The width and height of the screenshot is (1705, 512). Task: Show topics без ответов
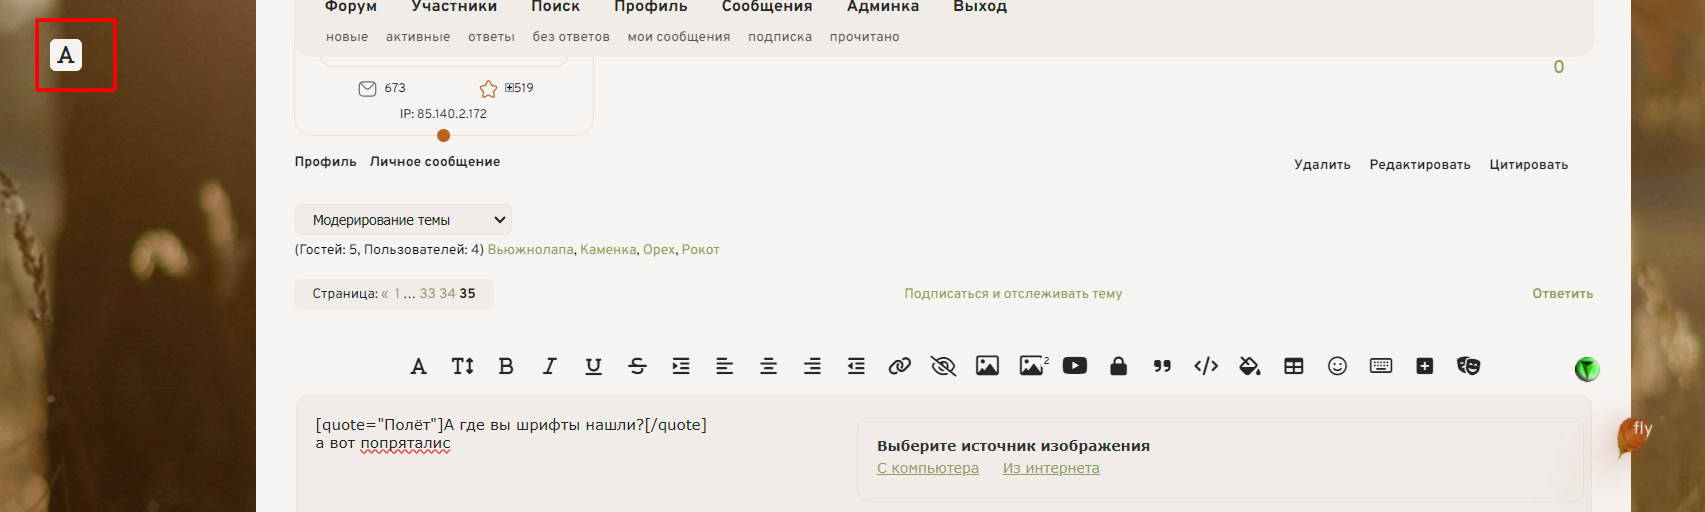(x=571, y=37)
